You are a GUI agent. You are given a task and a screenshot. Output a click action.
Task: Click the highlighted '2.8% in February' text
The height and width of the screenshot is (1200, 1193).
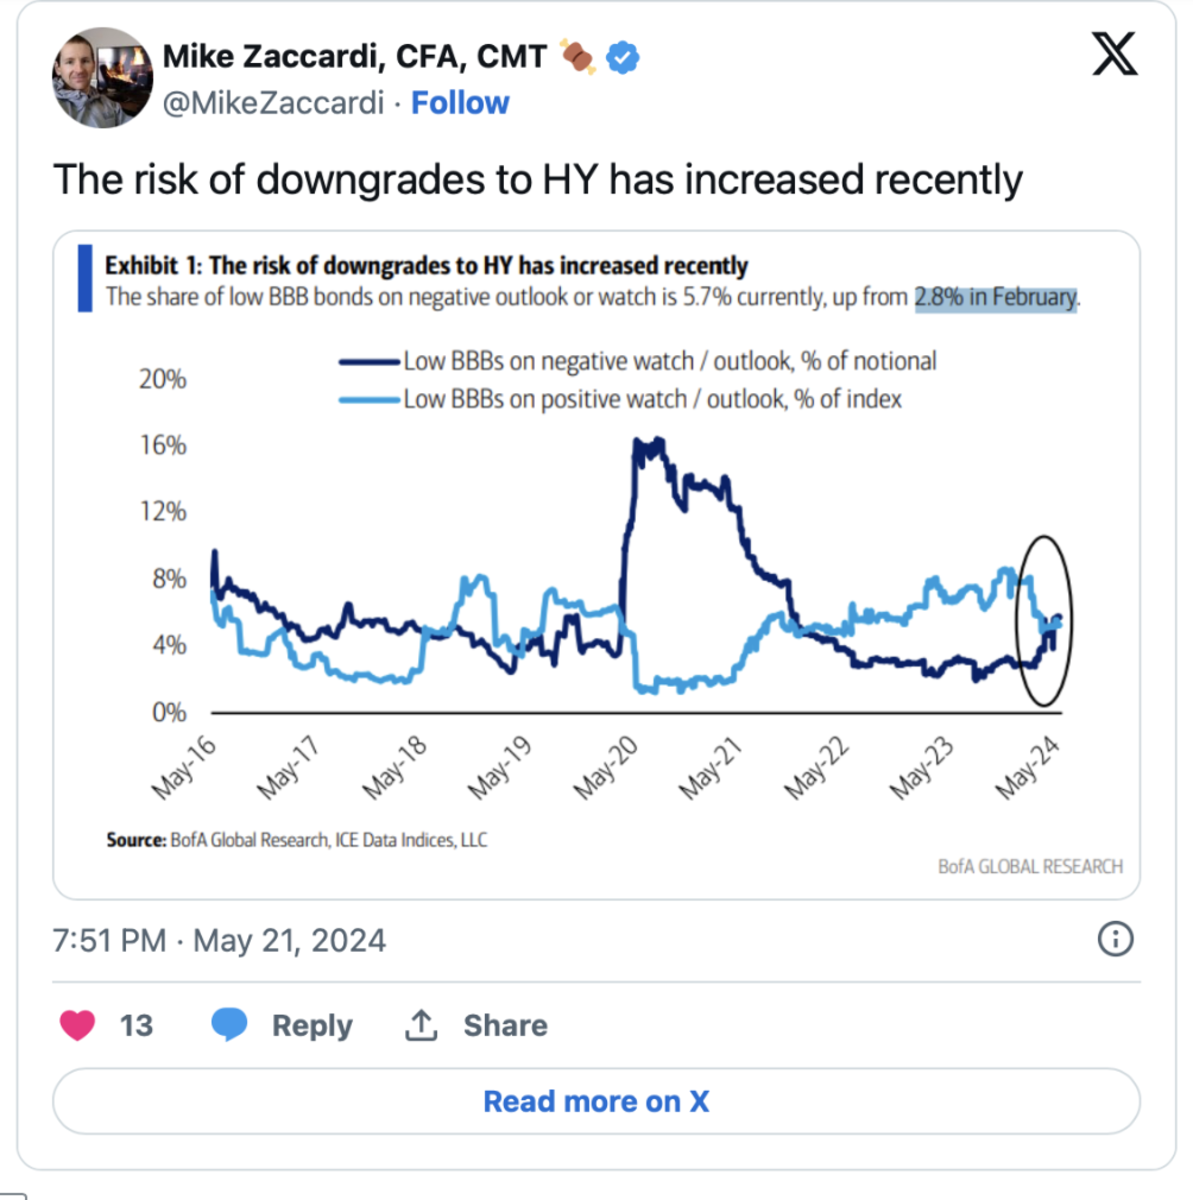[x=996, y=297]
